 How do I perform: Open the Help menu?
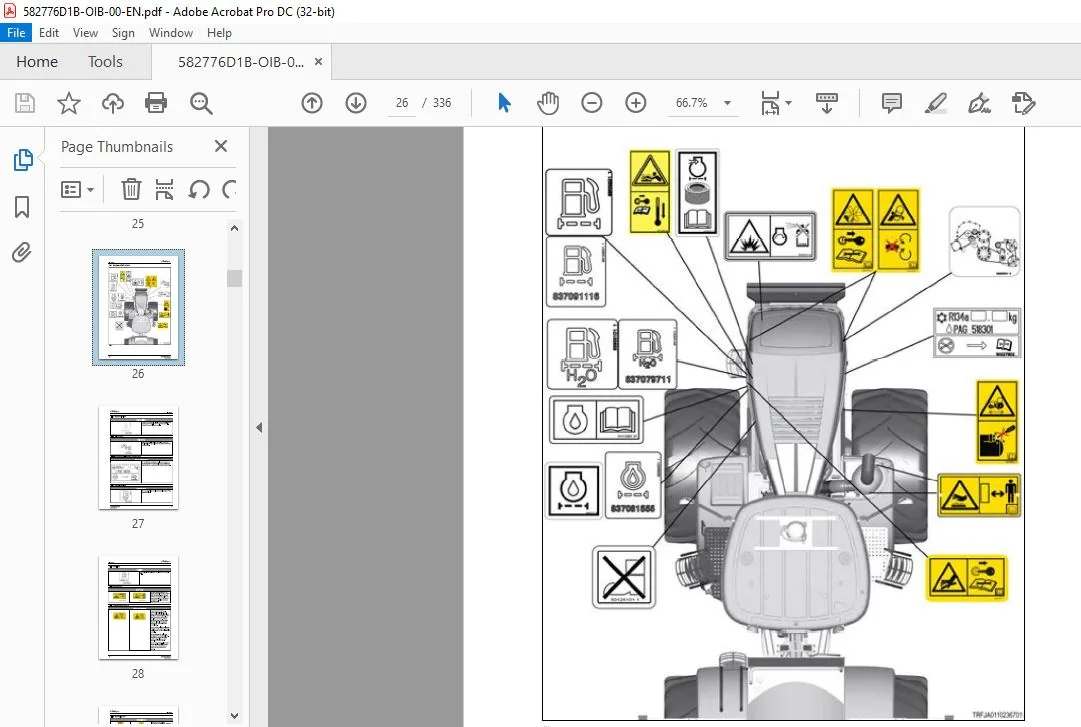tap(219, 32)
